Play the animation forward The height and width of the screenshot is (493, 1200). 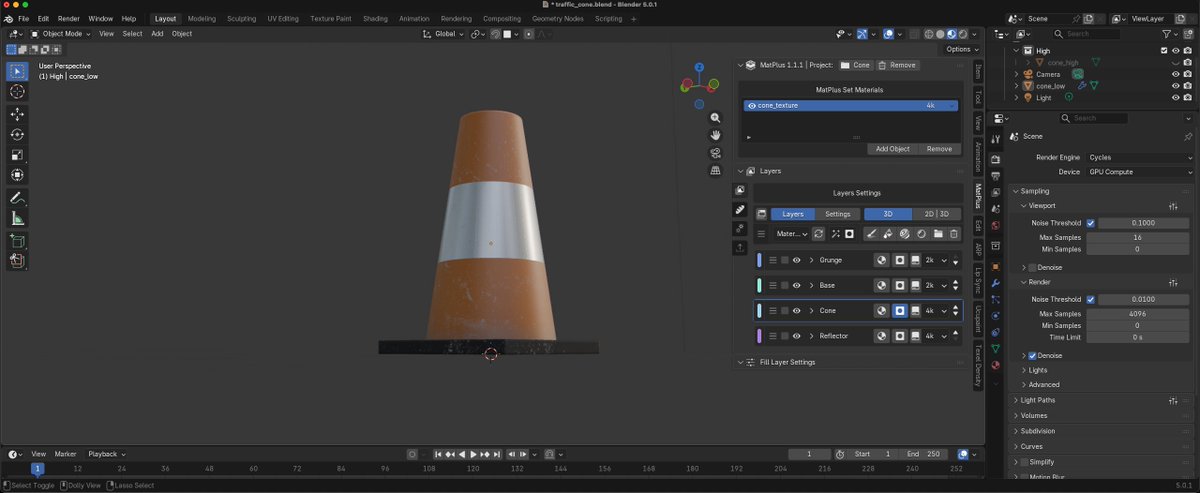click(473, 454)
